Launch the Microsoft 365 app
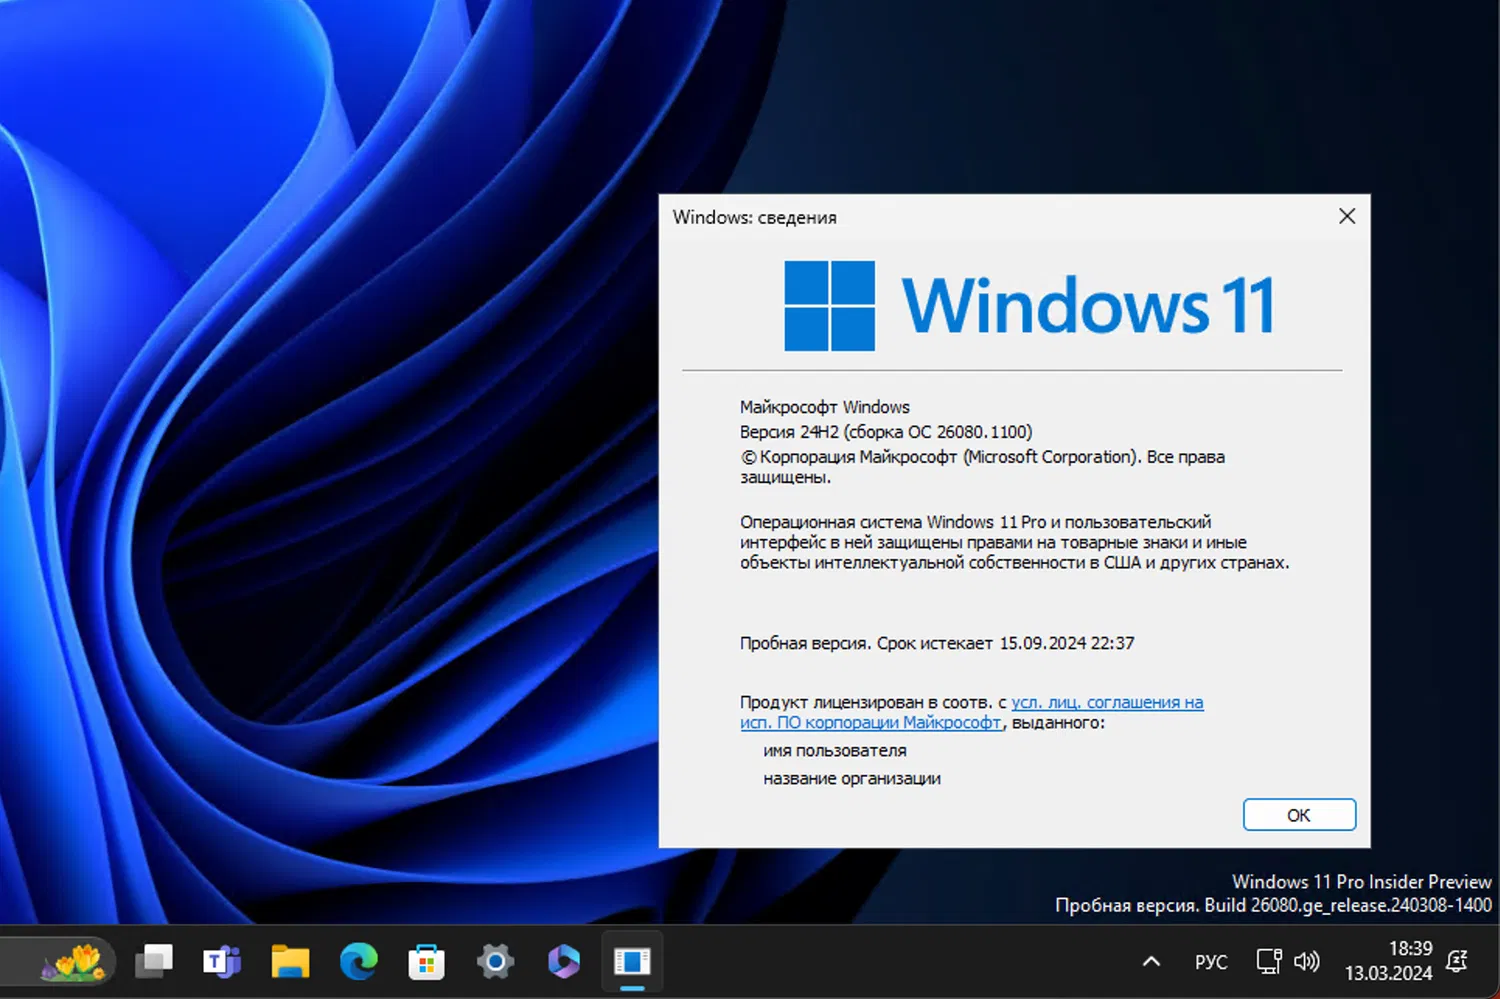 pos(563,962)
